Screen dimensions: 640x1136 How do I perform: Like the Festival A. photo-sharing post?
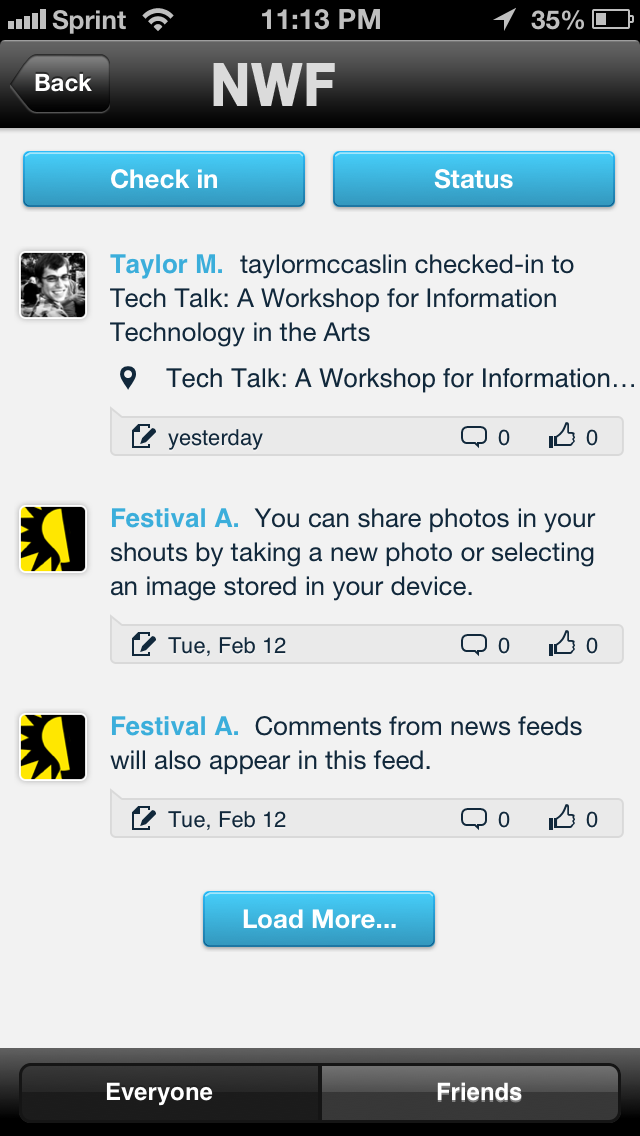pyautogui.click(x=563, y=645)
